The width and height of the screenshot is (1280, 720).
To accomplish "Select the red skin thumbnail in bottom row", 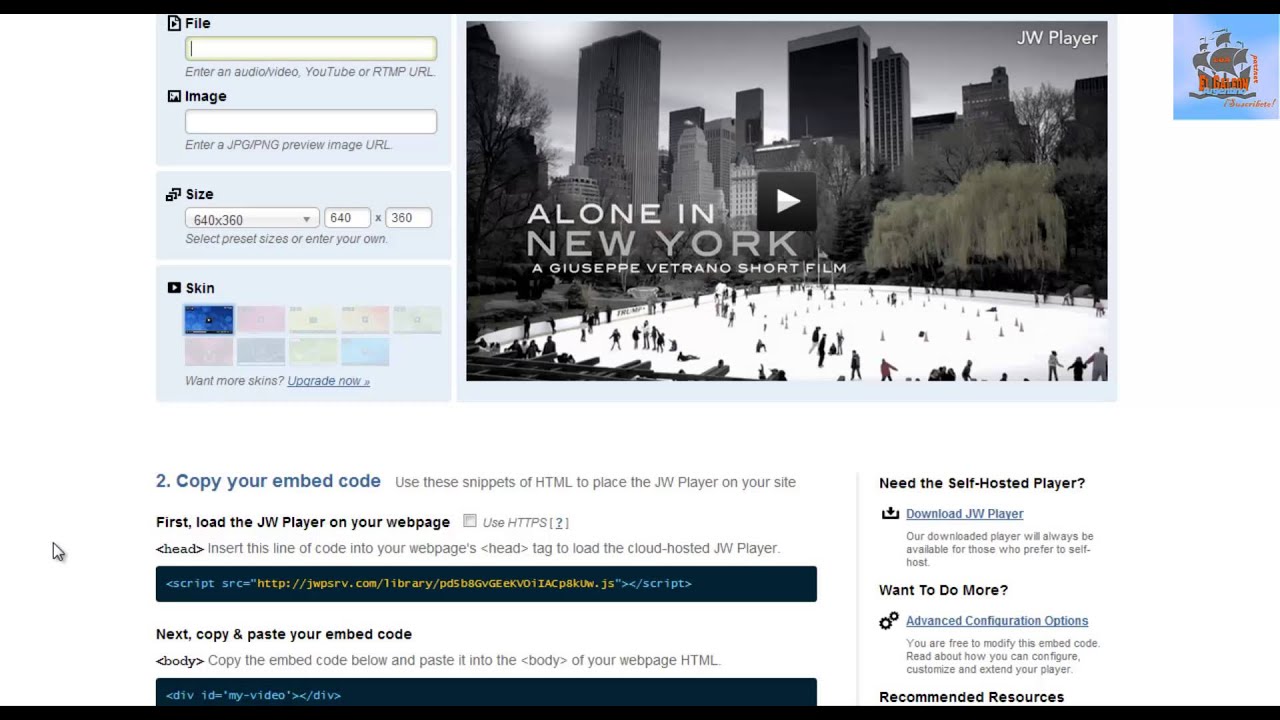I will click(x=209, y=351).
